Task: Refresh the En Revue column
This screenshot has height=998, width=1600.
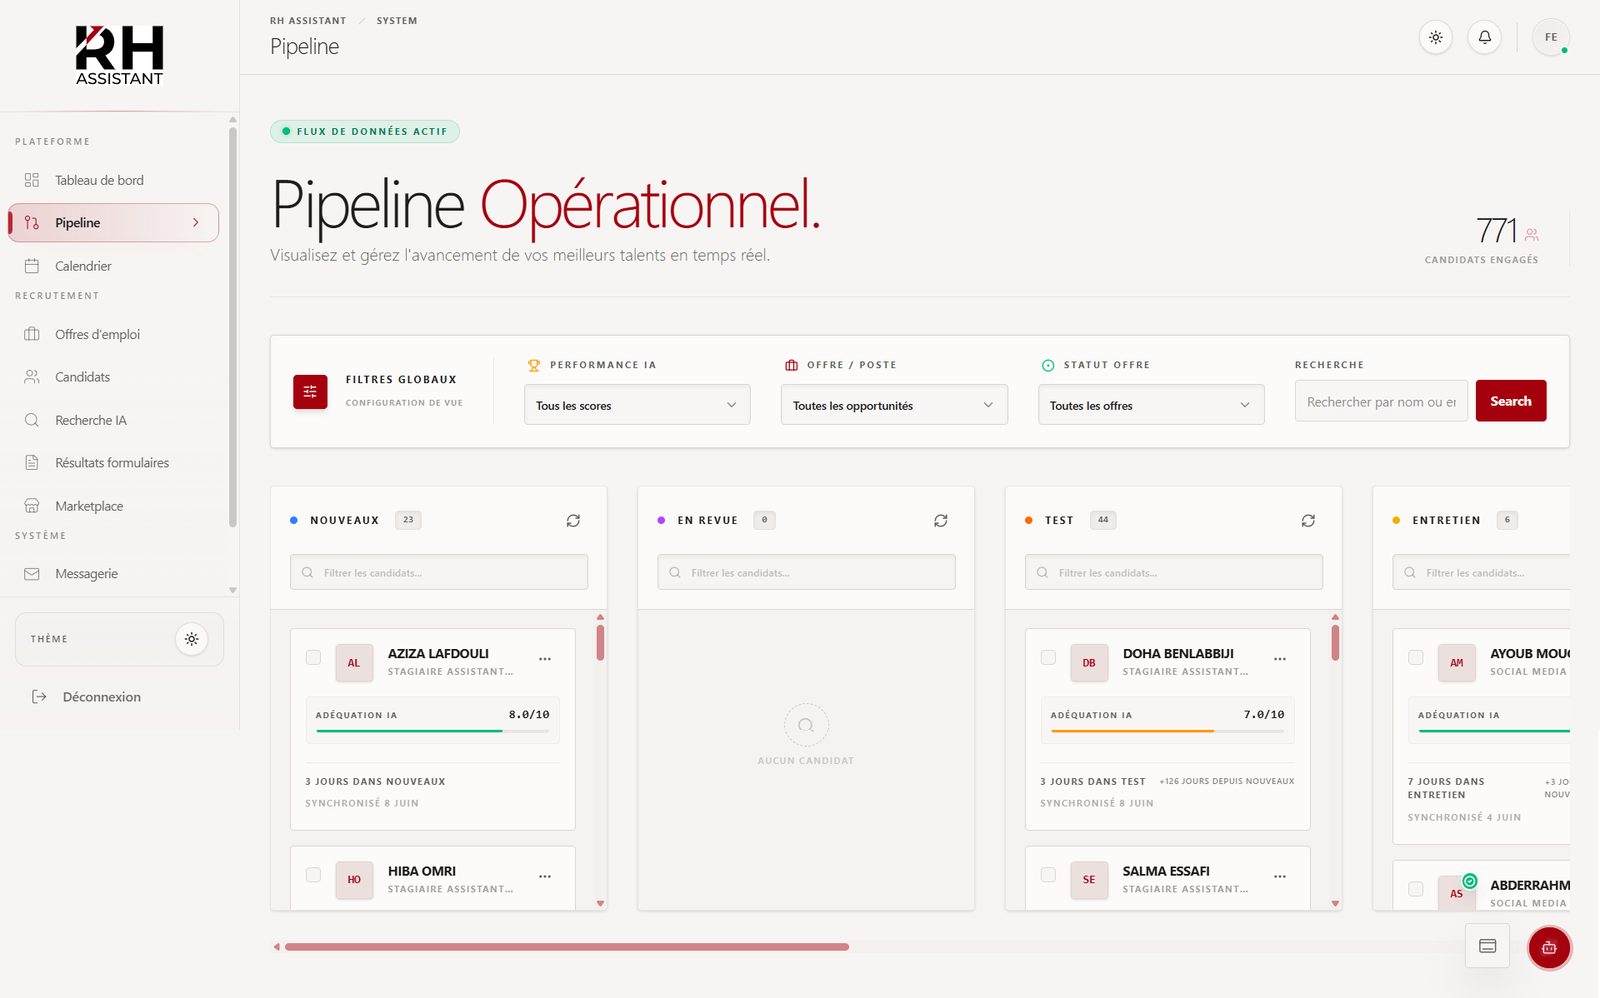Action: click(941, 520)
